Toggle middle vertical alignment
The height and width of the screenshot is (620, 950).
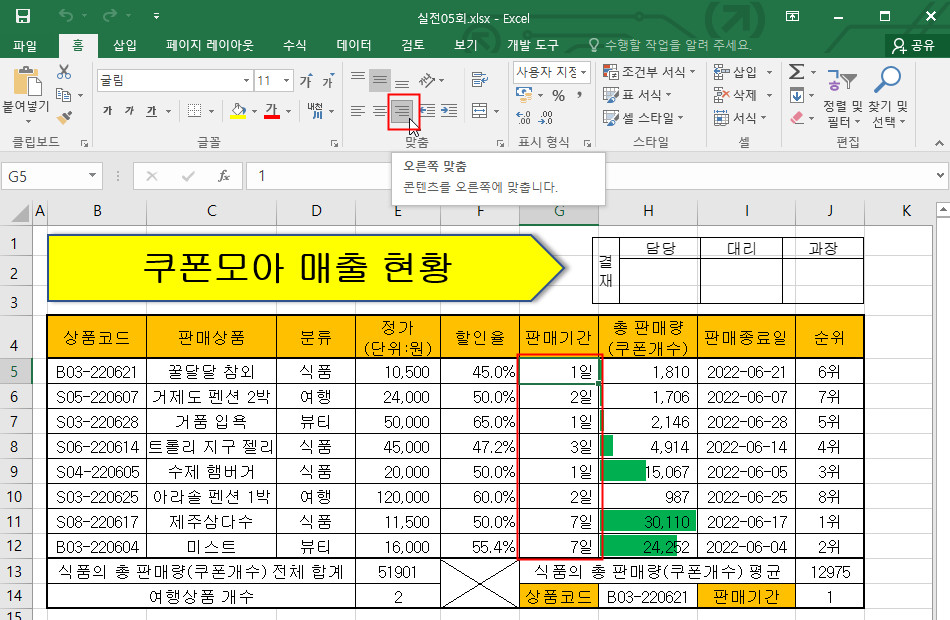pyautogui.click(x=380, y=79)
